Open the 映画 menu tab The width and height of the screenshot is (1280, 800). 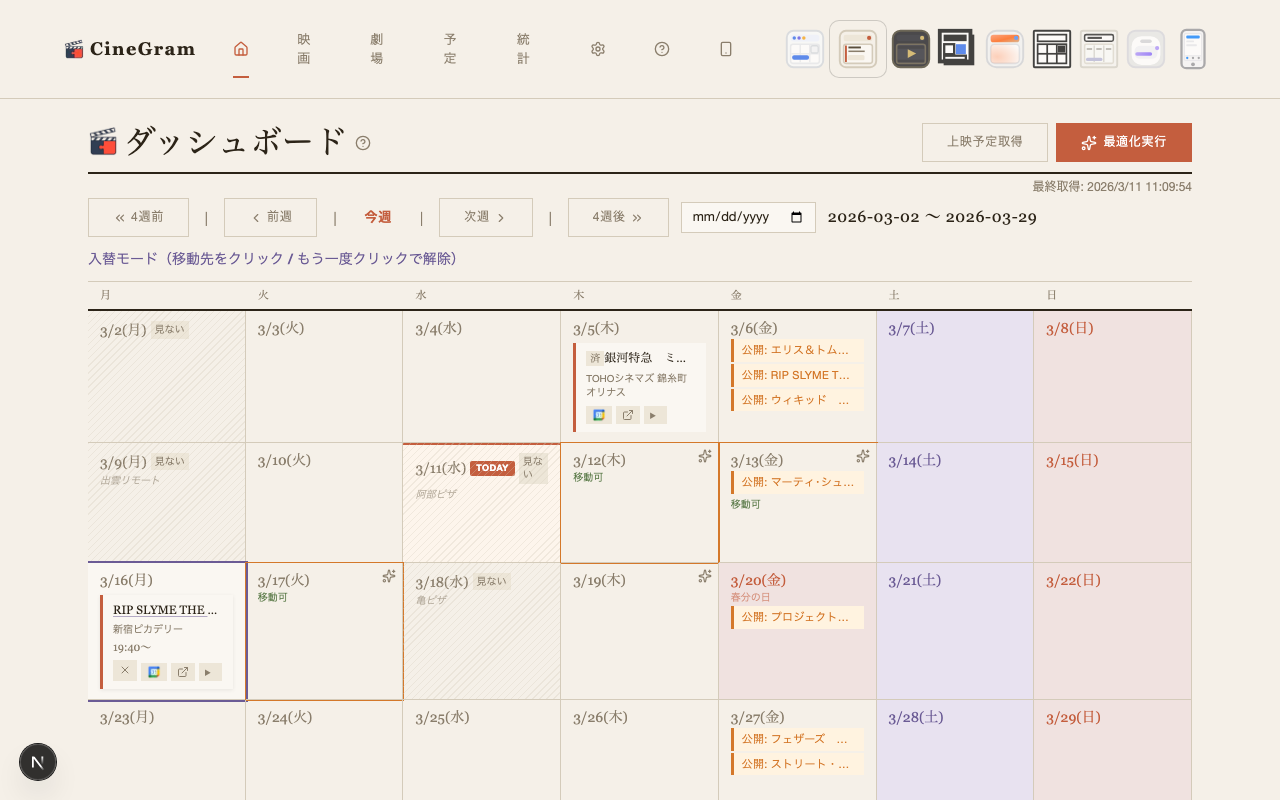(x=304, y=49)
